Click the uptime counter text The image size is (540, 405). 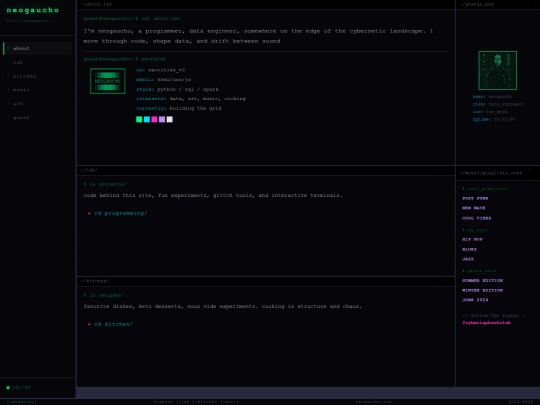coord(494,120)
